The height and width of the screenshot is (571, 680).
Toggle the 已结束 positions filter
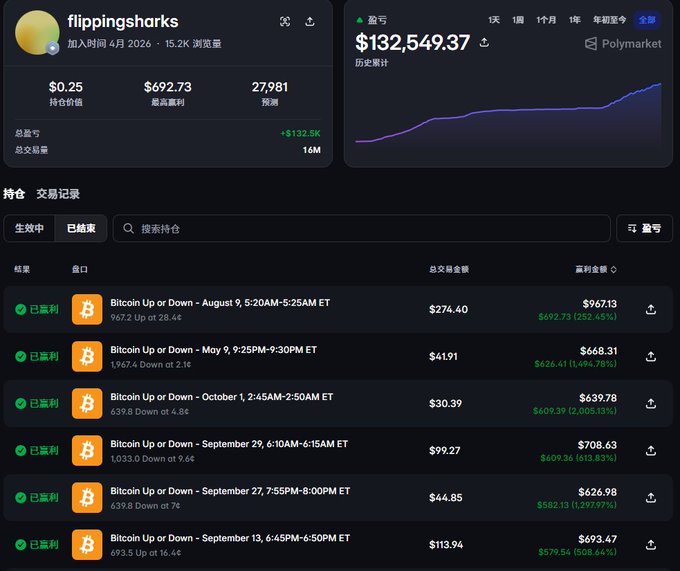[x=81, y=228]
